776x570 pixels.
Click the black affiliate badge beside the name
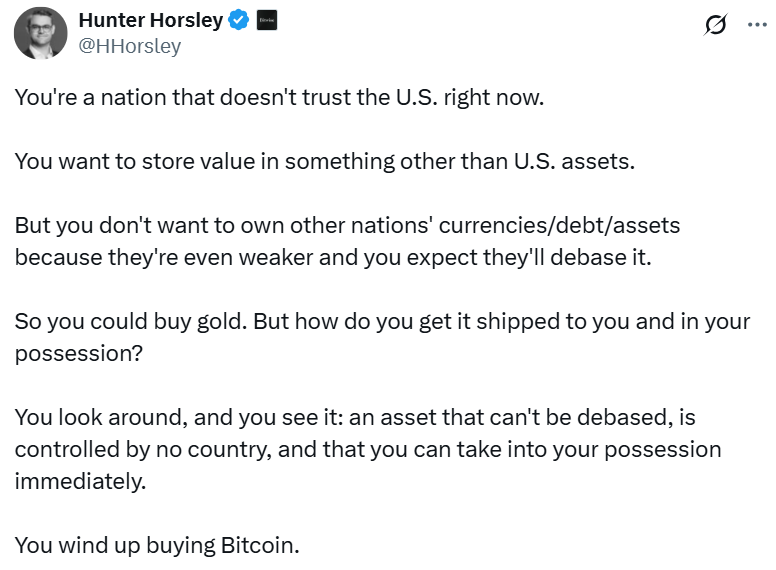tap(266, 21)
